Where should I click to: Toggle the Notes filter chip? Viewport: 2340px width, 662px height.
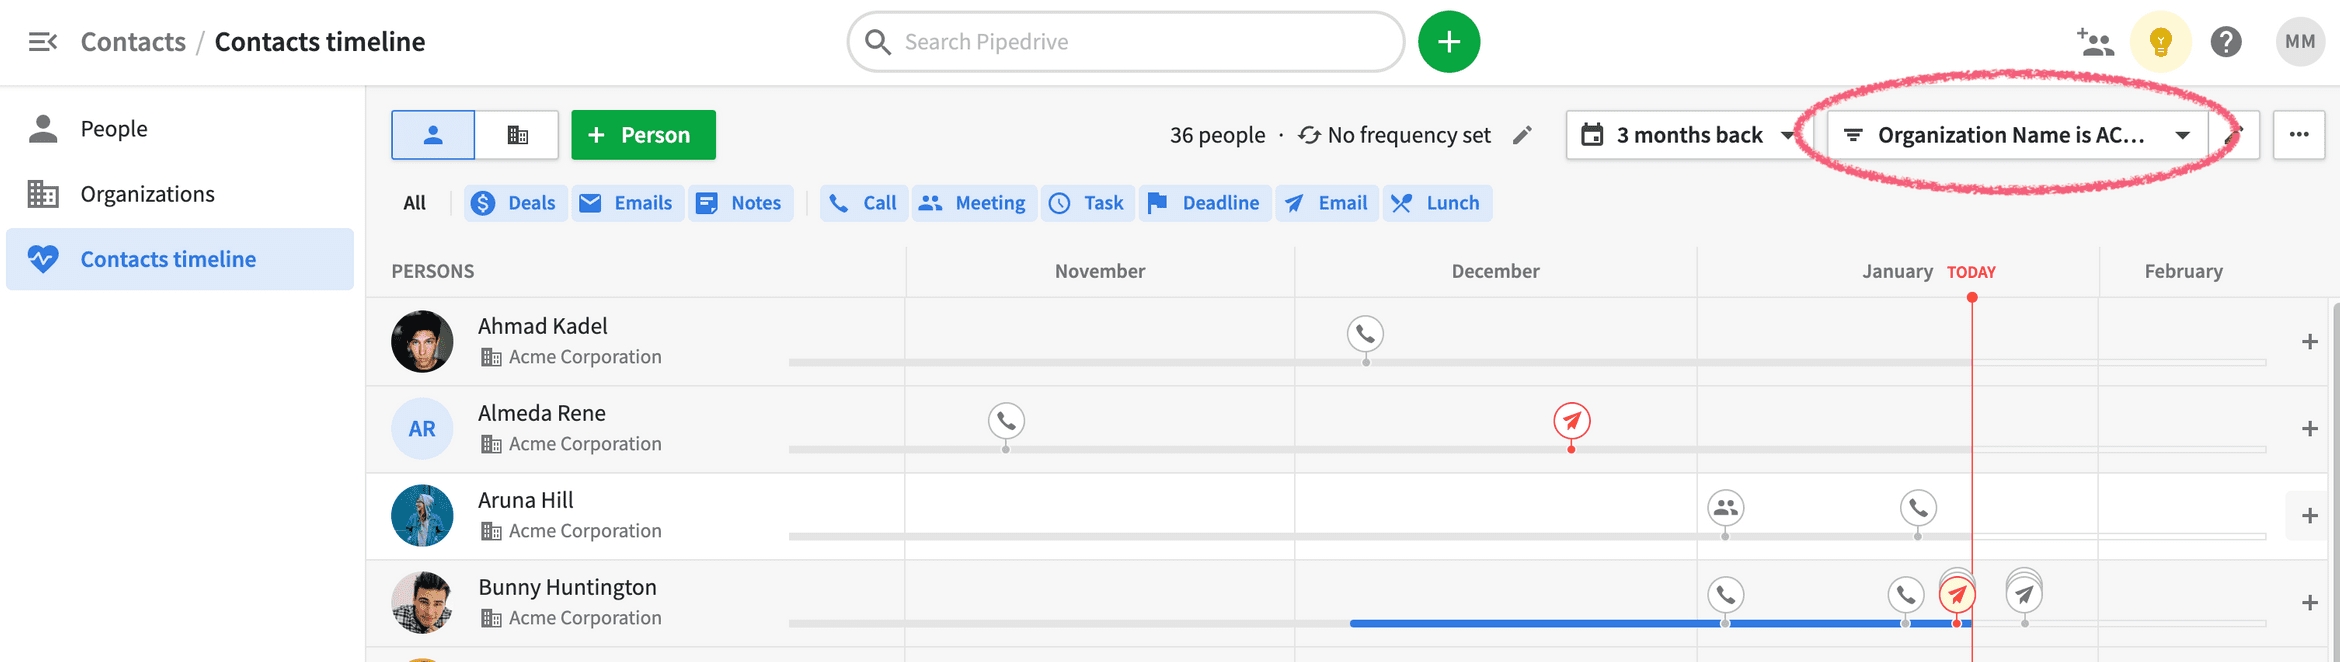tap(740, 203)
